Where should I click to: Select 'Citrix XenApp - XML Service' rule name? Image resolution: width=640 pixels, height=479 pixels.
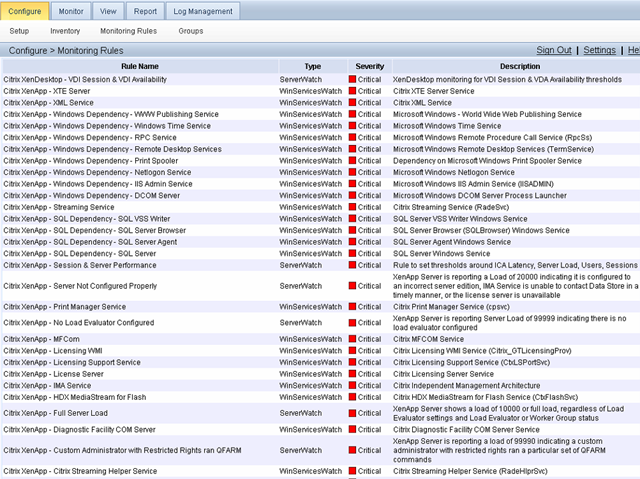pos(48,102)
